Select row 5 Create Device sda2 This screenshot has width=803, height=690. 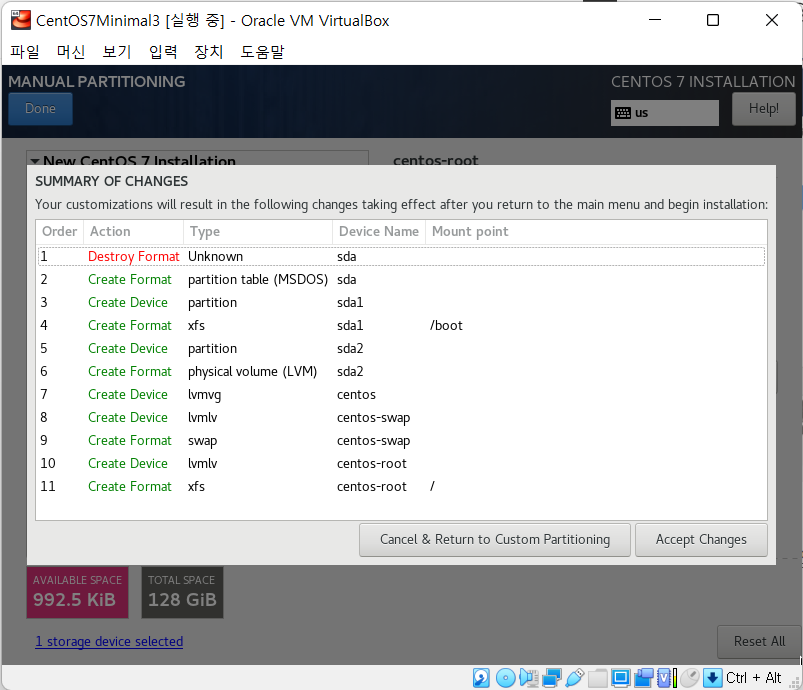pyautogui.click(x=402, y=348)
